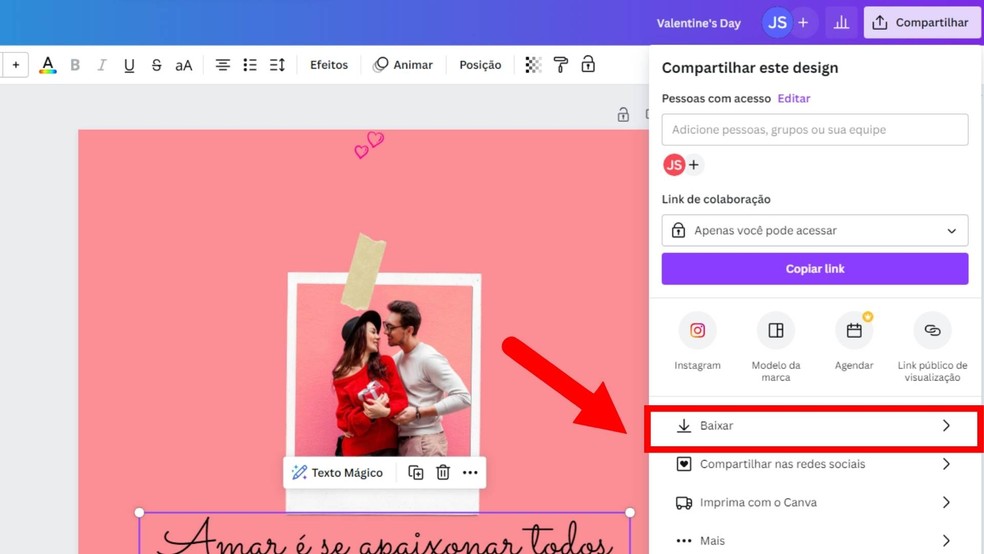Select the couple photo on canvas

coord(383,370)
